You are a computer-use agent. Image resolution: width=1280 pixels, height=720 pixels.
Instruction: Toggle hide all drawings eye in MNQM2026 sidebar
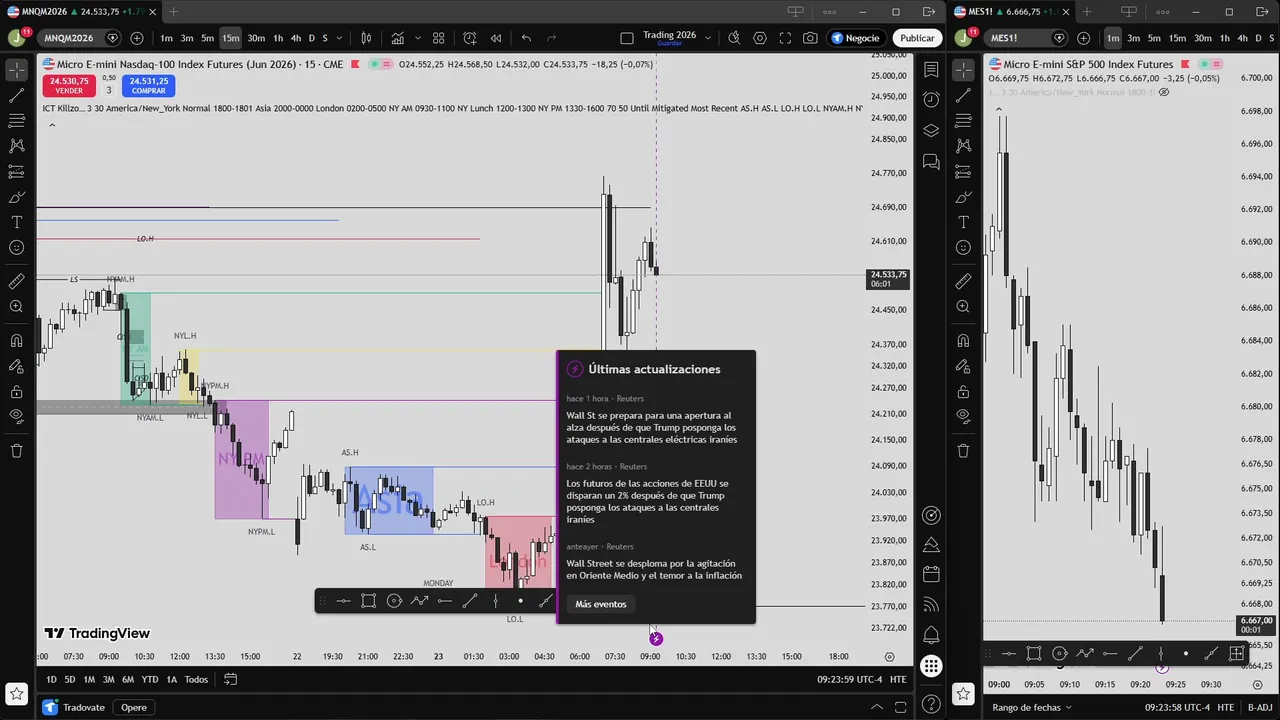pos(16,416)
